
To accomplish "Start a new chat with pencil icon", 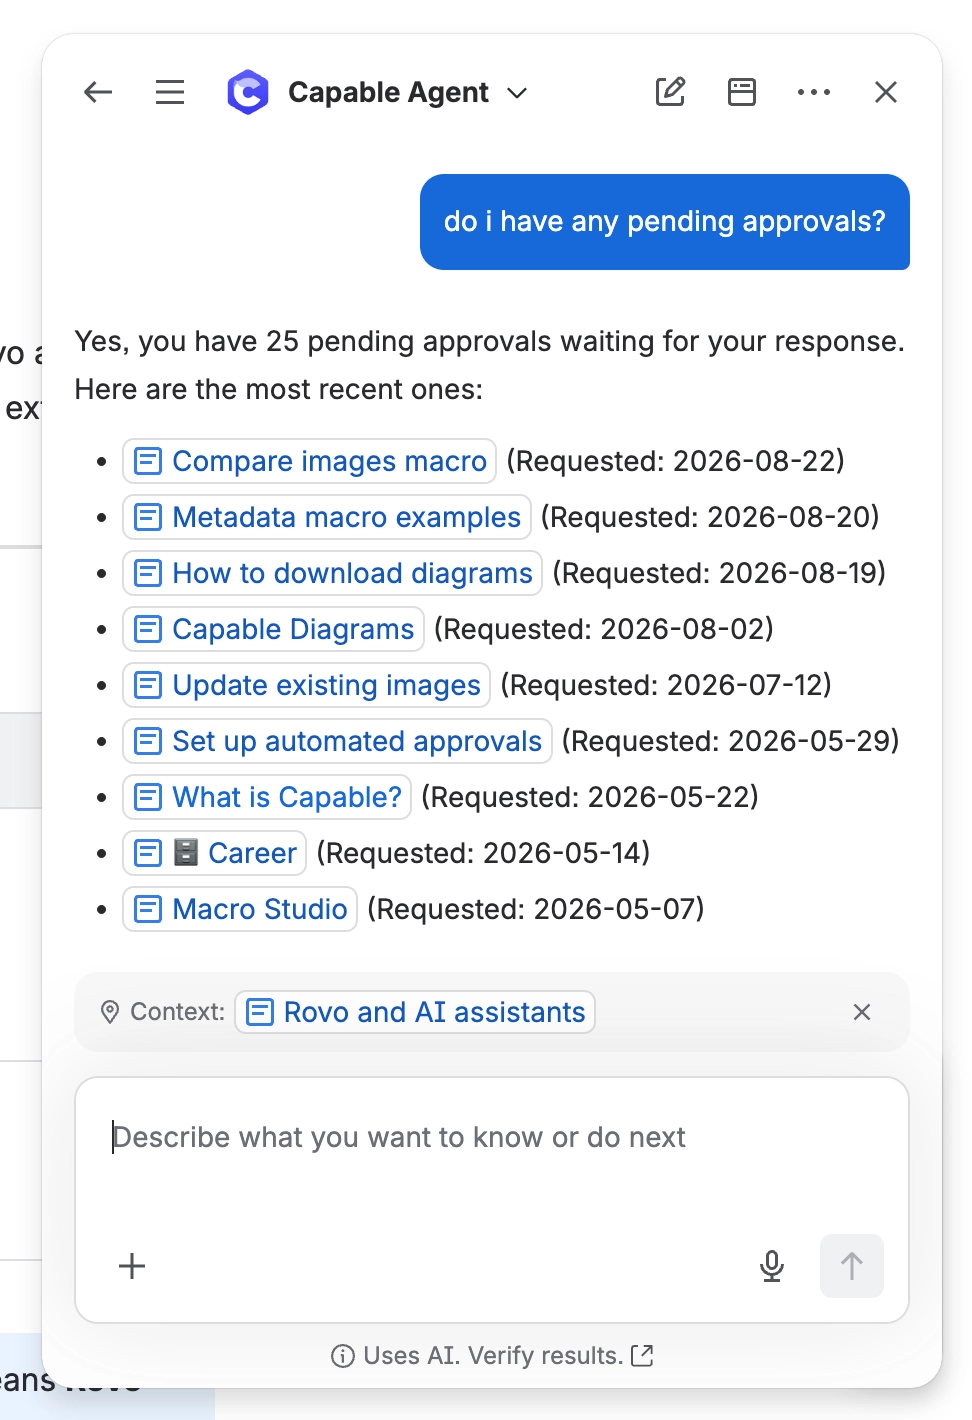I will 670,92.
